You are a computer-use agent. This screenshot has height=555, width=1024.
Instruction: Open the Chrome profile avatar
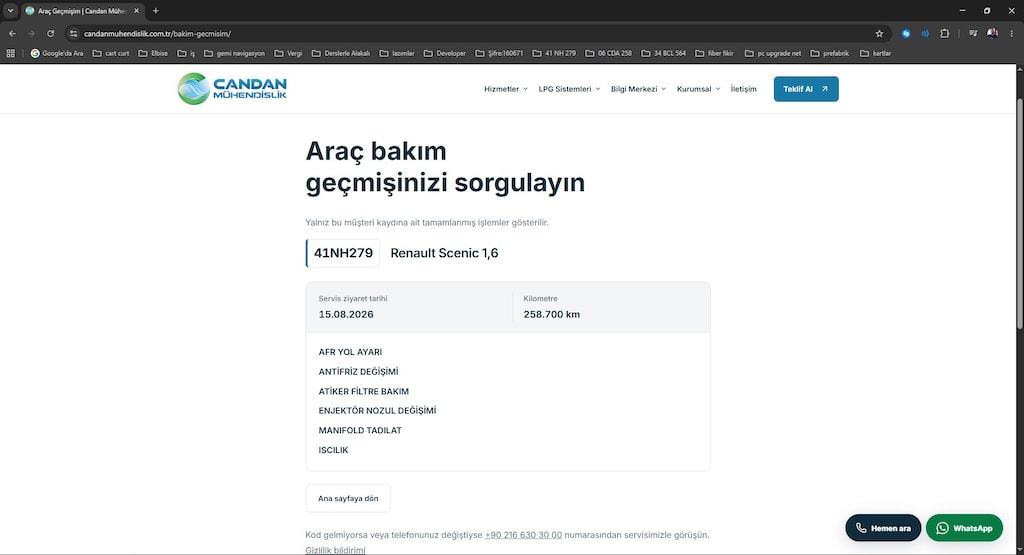click(x=992, y=33)
